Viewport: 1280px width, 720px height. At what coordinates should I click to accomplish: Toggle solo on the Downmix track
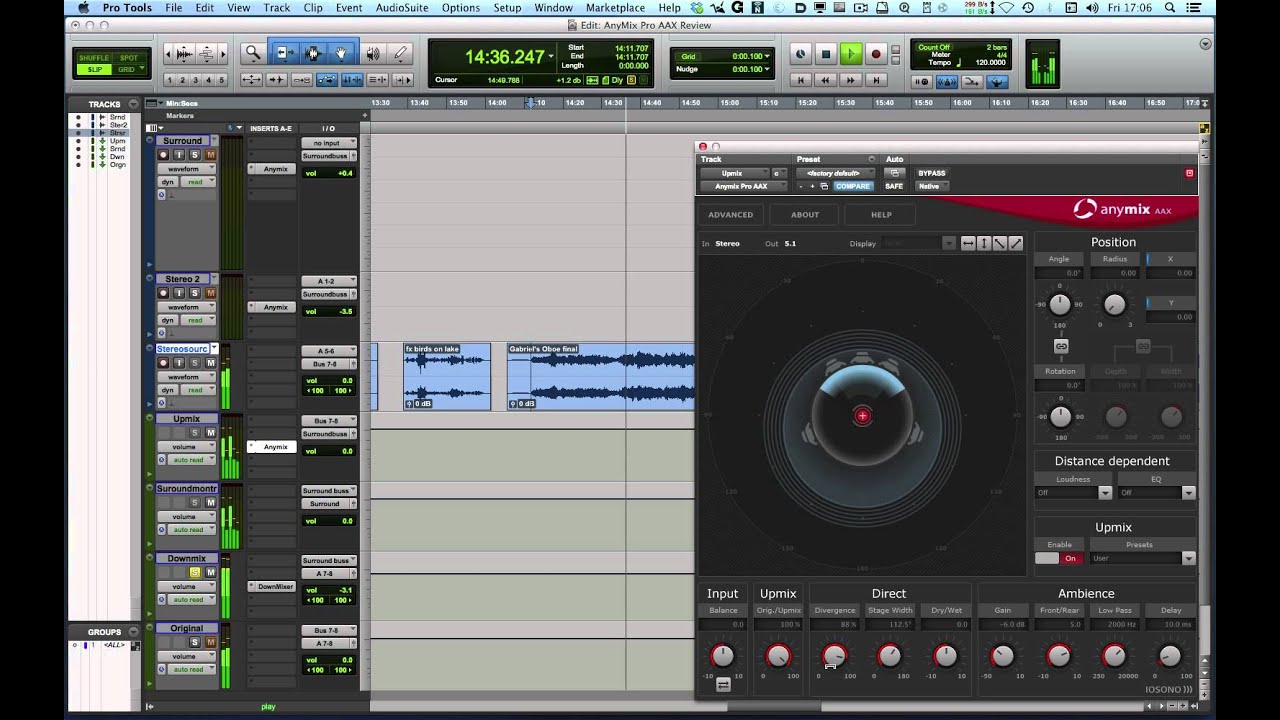pos(195,573)
